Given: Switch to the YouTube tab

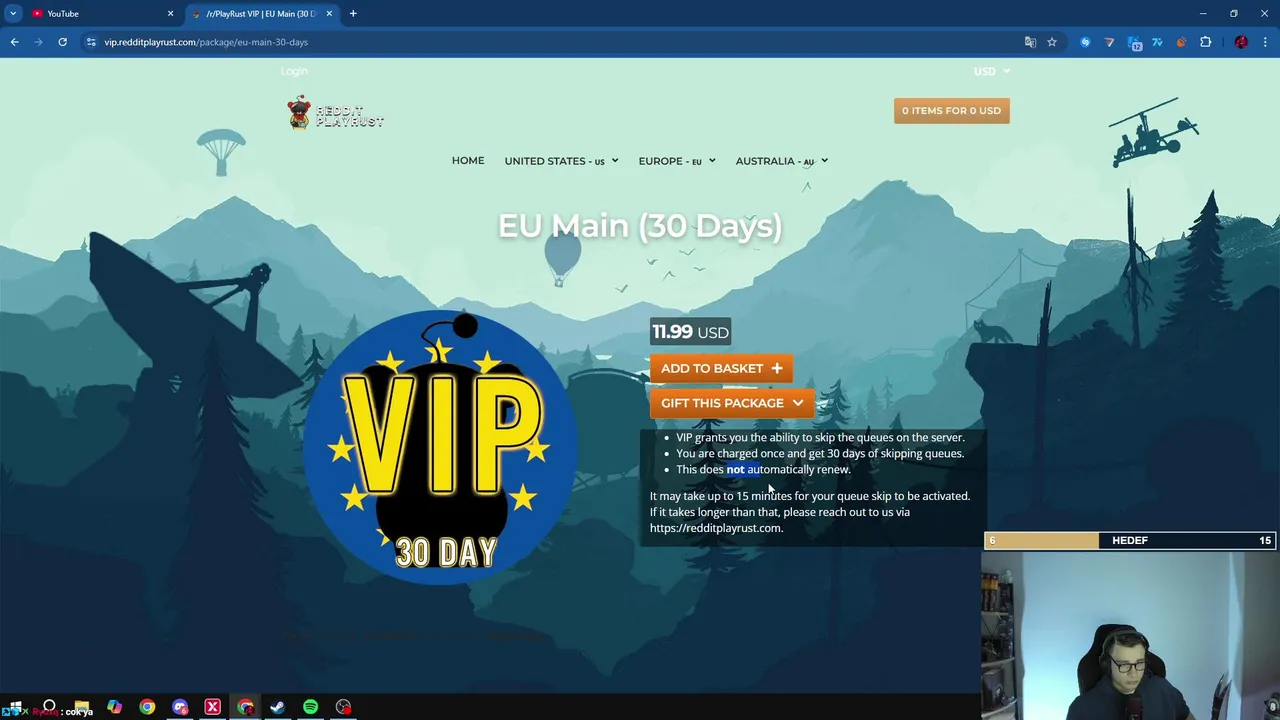Looking at the screenshot, I should 98,13.
